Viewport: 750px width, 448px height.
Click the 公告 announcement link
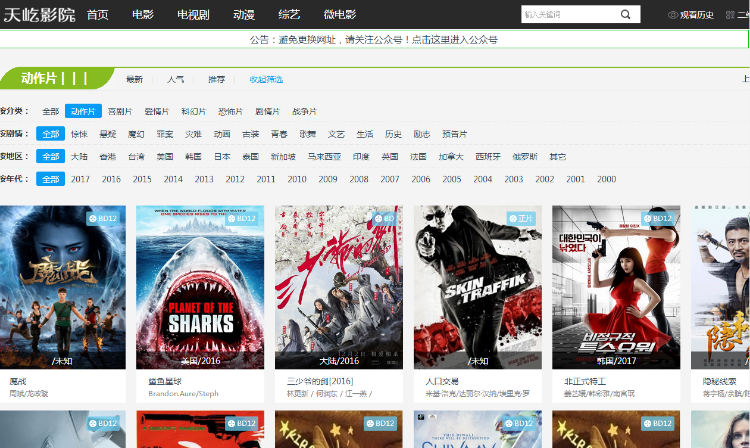374,40
